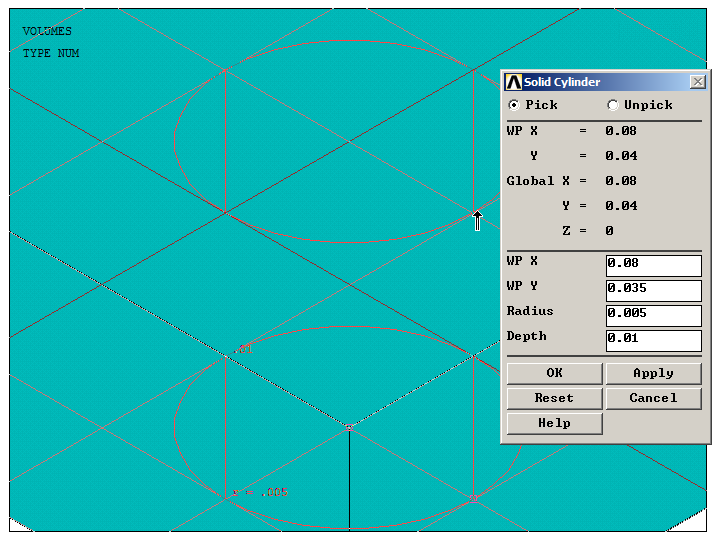
Task: Focus the Depth input field
Action: [653, 340]
